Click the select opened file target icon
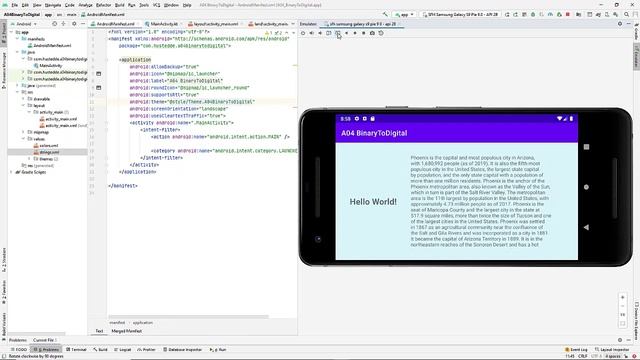The width and height of the screenshot is (640, 360). point(54,24)
